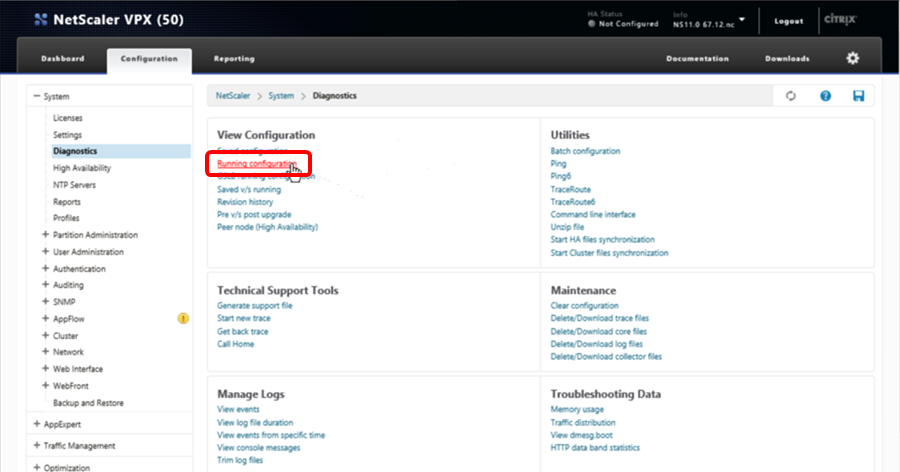Click the refresh icon in breadcrumb bar

point(791,96)
